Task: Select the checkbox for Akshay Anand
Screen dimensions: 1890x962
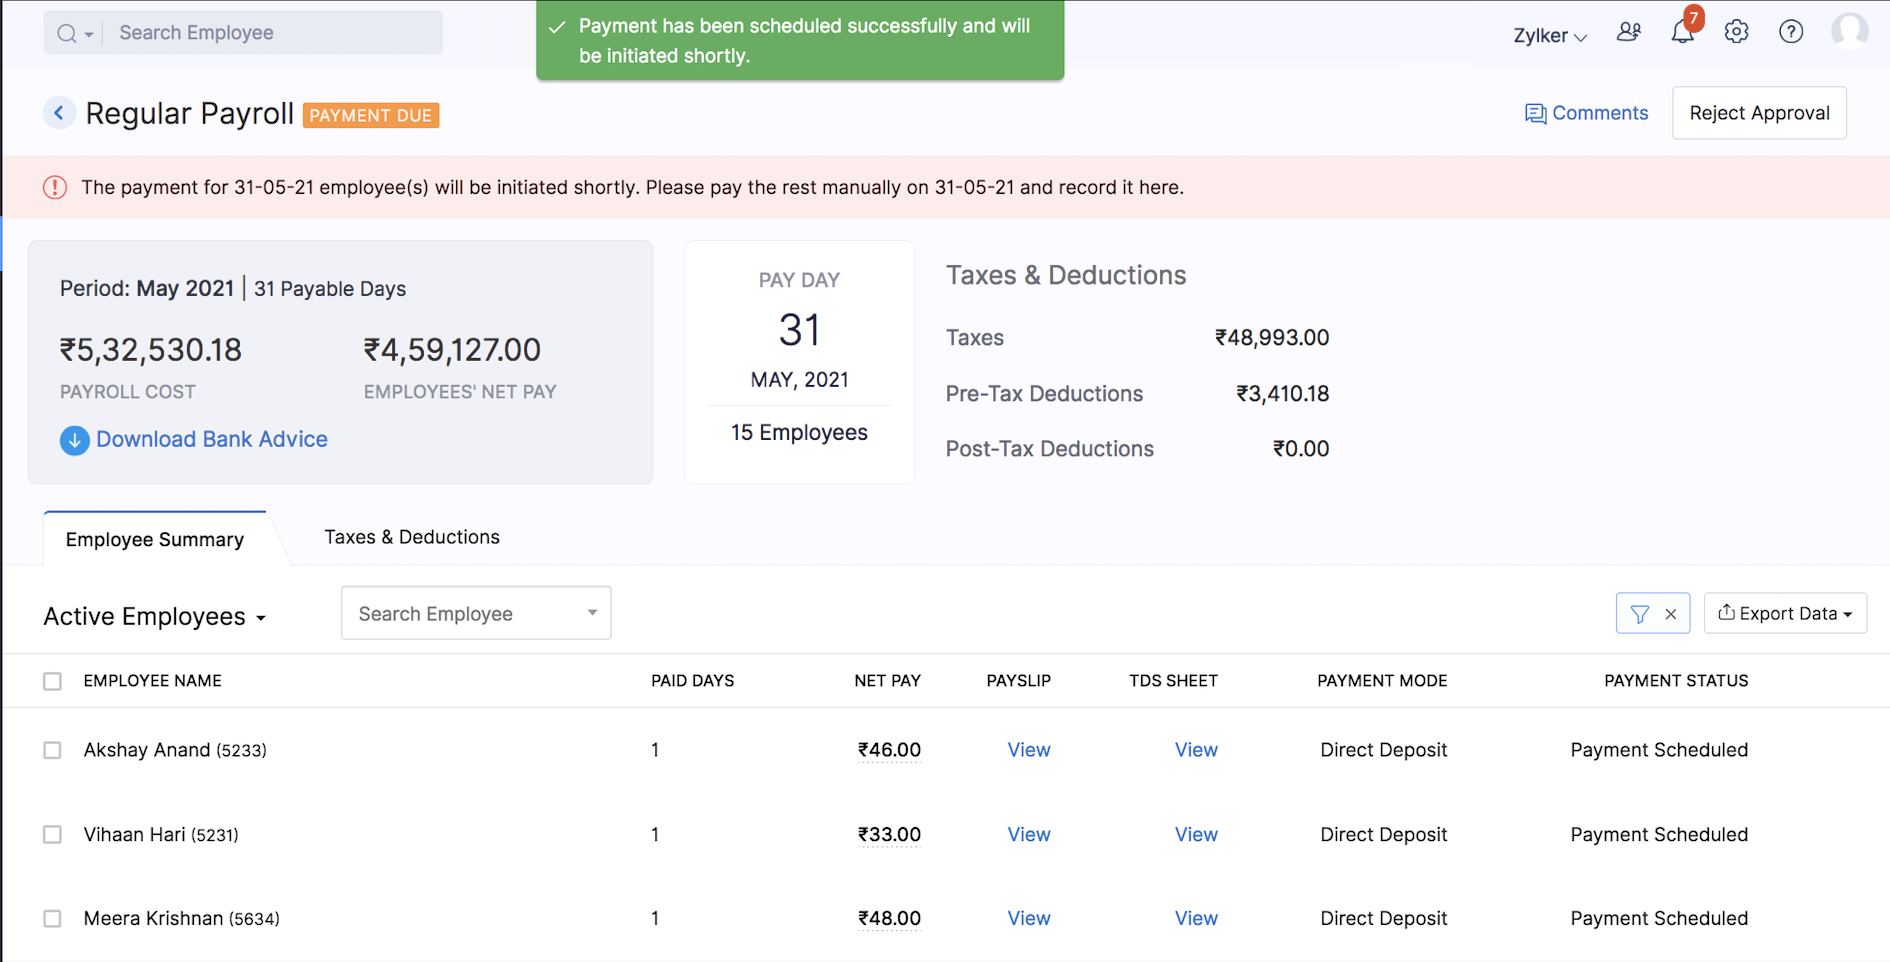Action: click(x=52, y=750)
